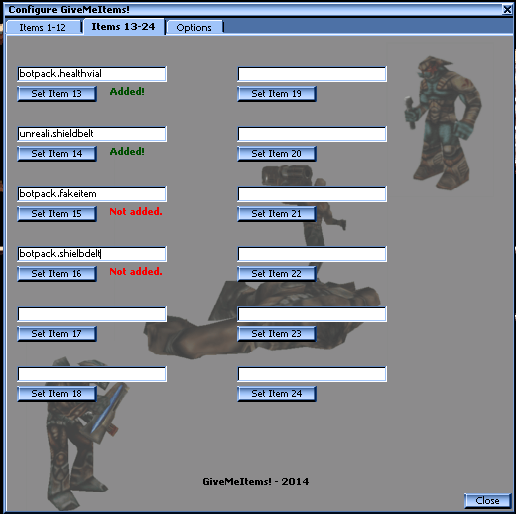Image resolution: width=516 pixels, height=514 pixels.
Task: Click the Set Item 23 button
Action: coord(277,334)
